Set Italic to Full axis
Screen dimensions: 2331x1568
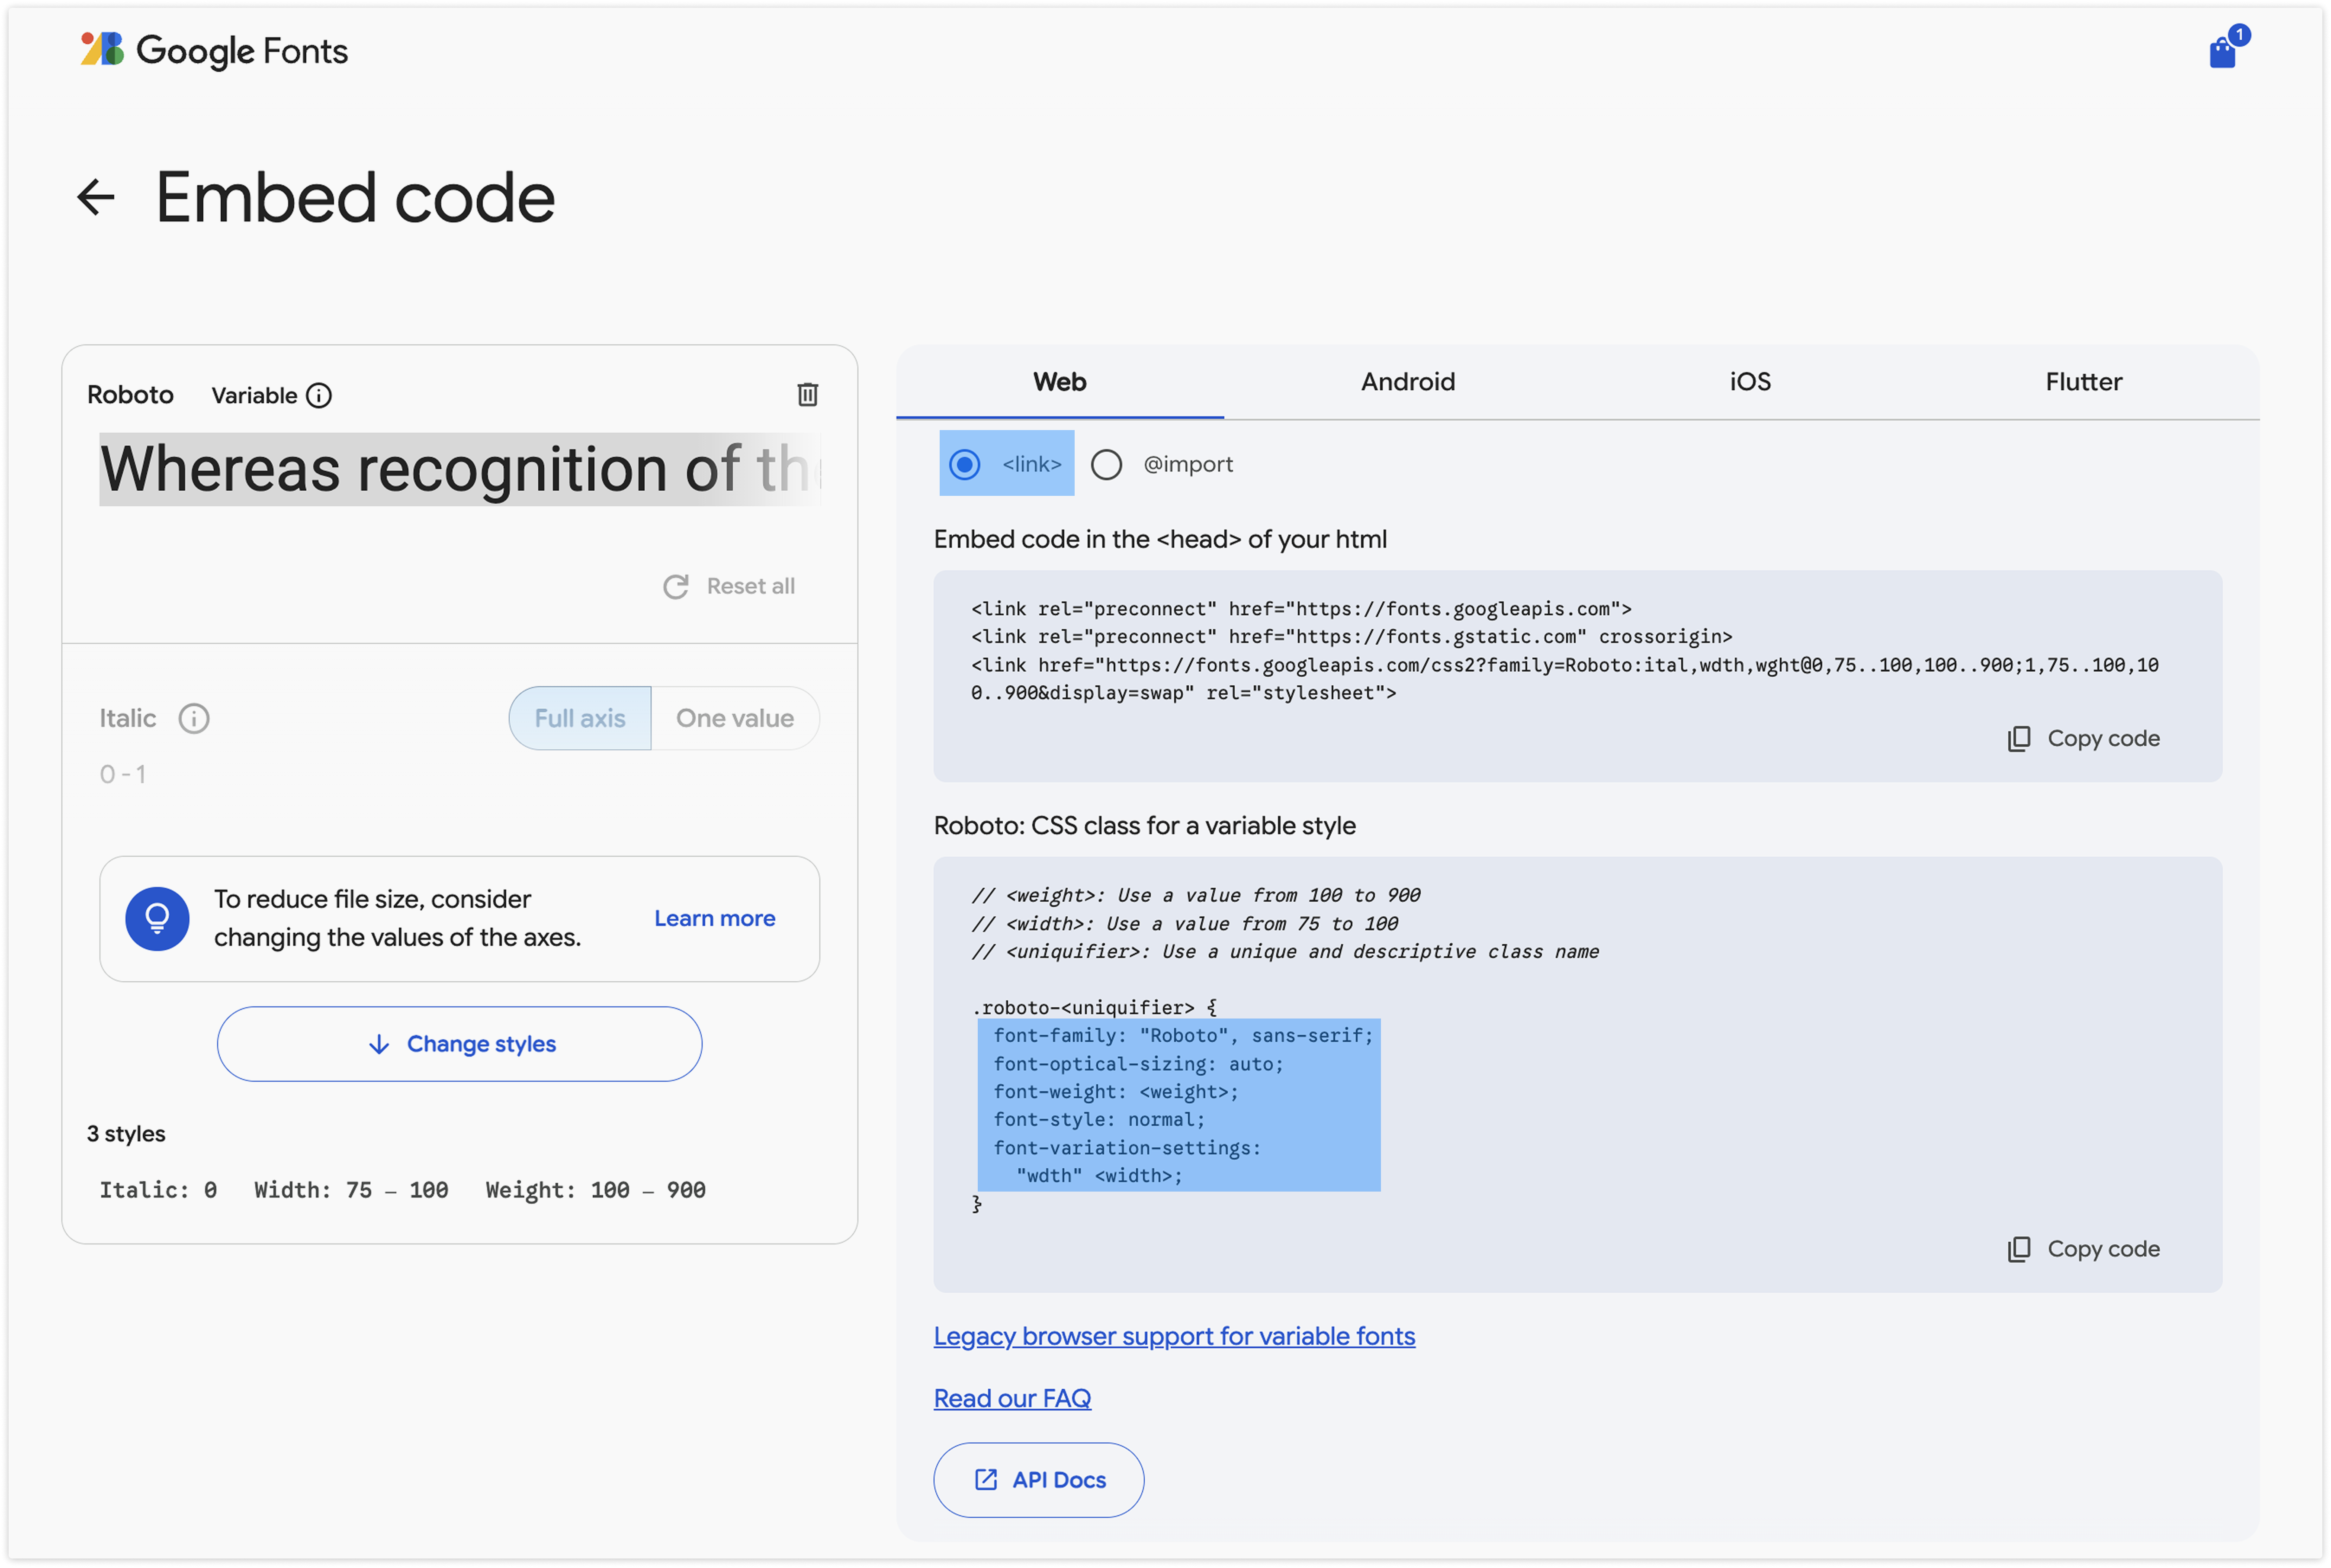[x=580, y=718]
